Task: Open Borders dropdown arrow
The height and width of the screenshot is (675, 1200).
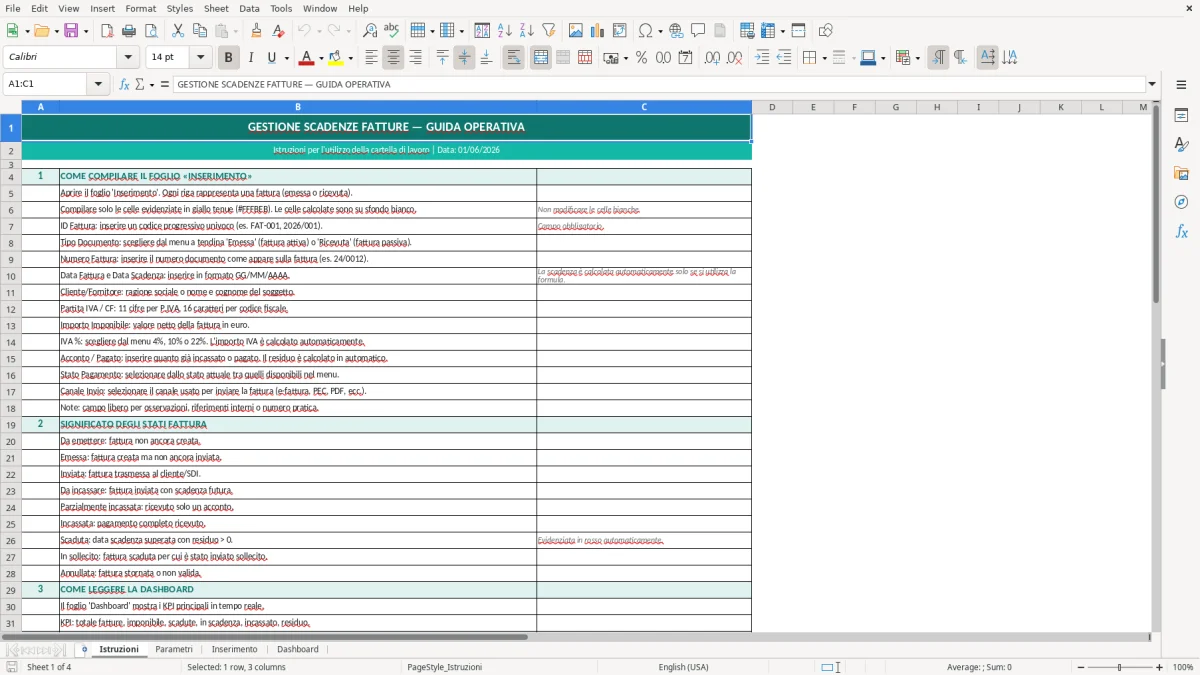Action: coord(823,58)
